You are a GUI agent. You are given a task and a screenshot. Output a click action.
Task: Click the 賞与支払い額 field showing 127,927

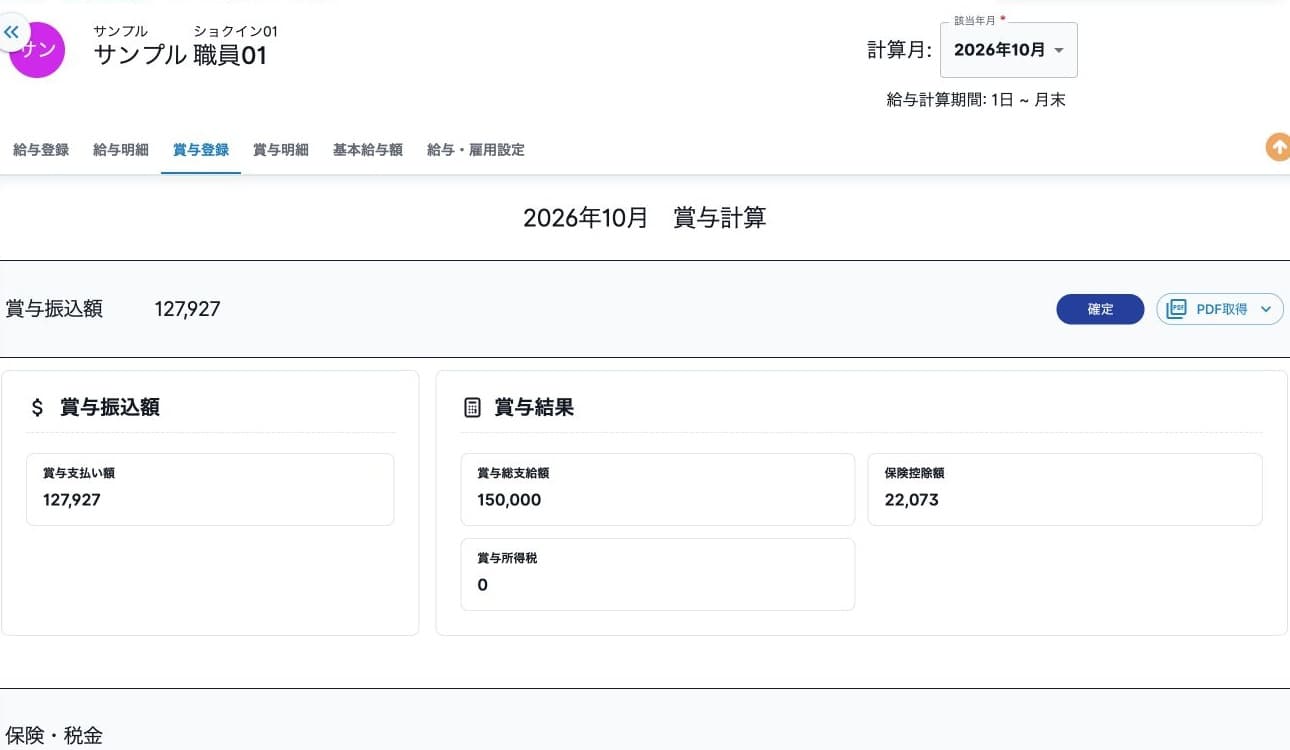coord(210,489)
